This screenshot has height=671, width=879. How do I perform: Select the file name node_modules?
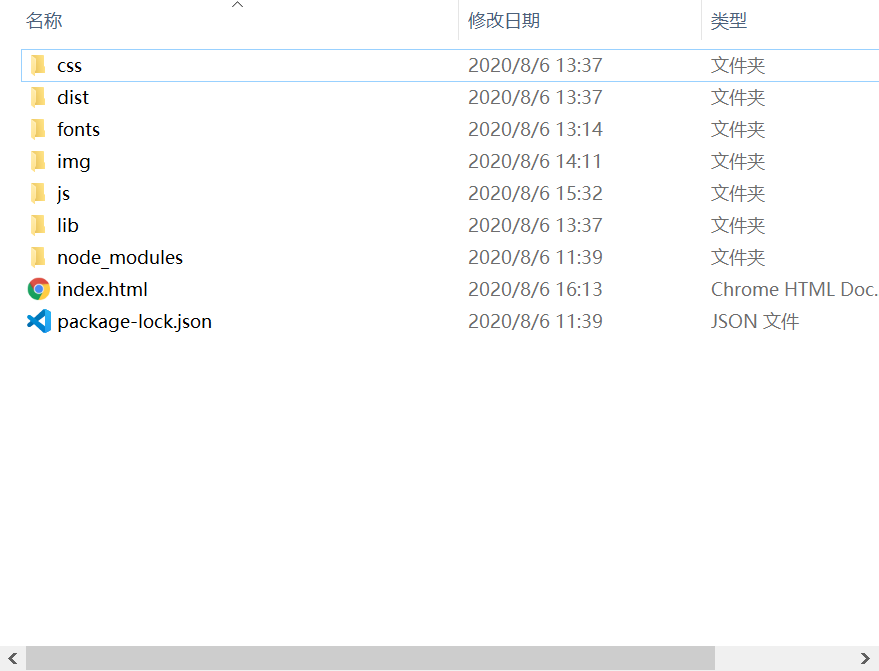pyautogui.click(x=120, y=258)
